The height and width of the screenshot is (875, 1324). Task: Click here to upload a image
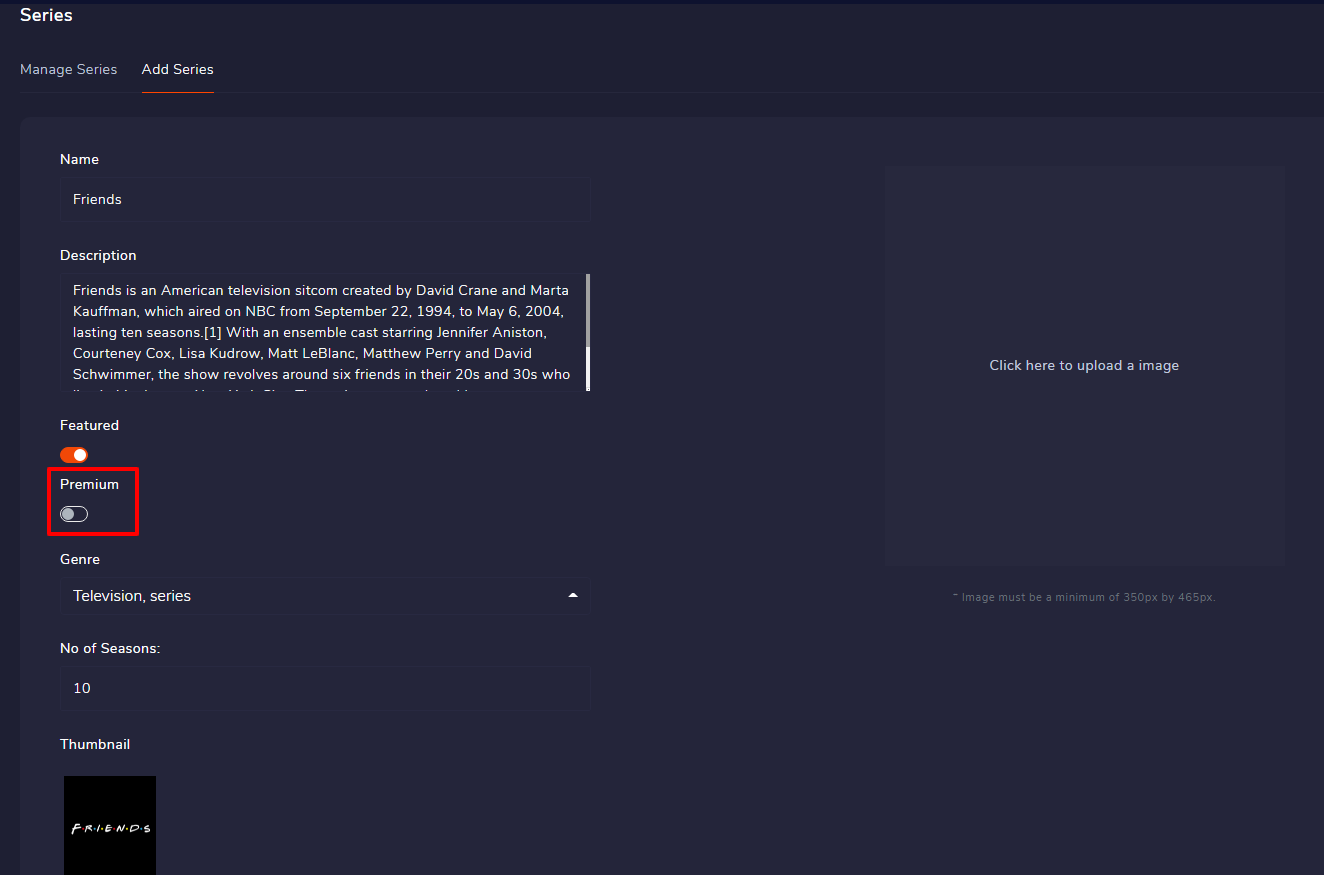1084,365
